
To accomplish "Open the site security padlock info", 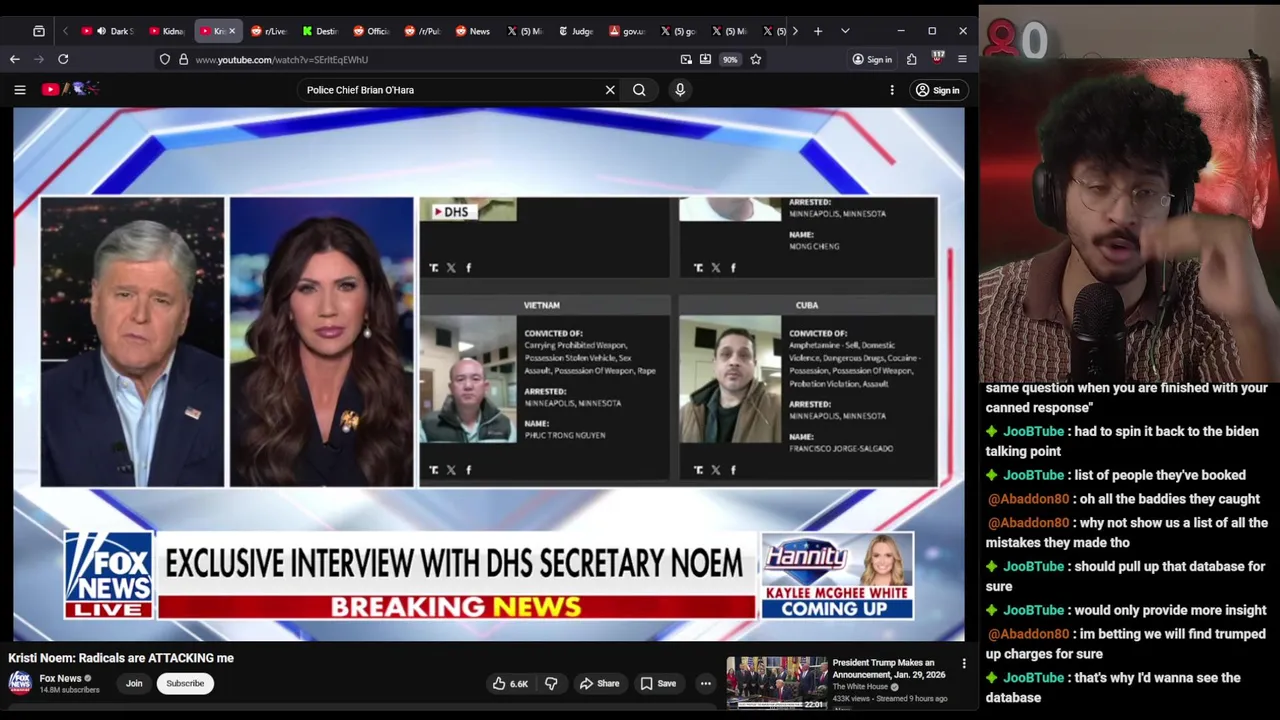I will 183,60.
